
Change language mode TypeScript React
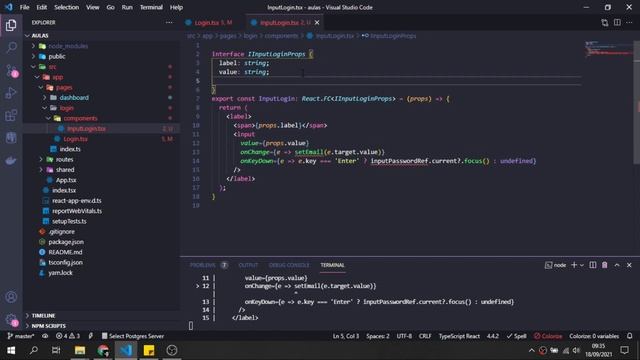point(459,336)
